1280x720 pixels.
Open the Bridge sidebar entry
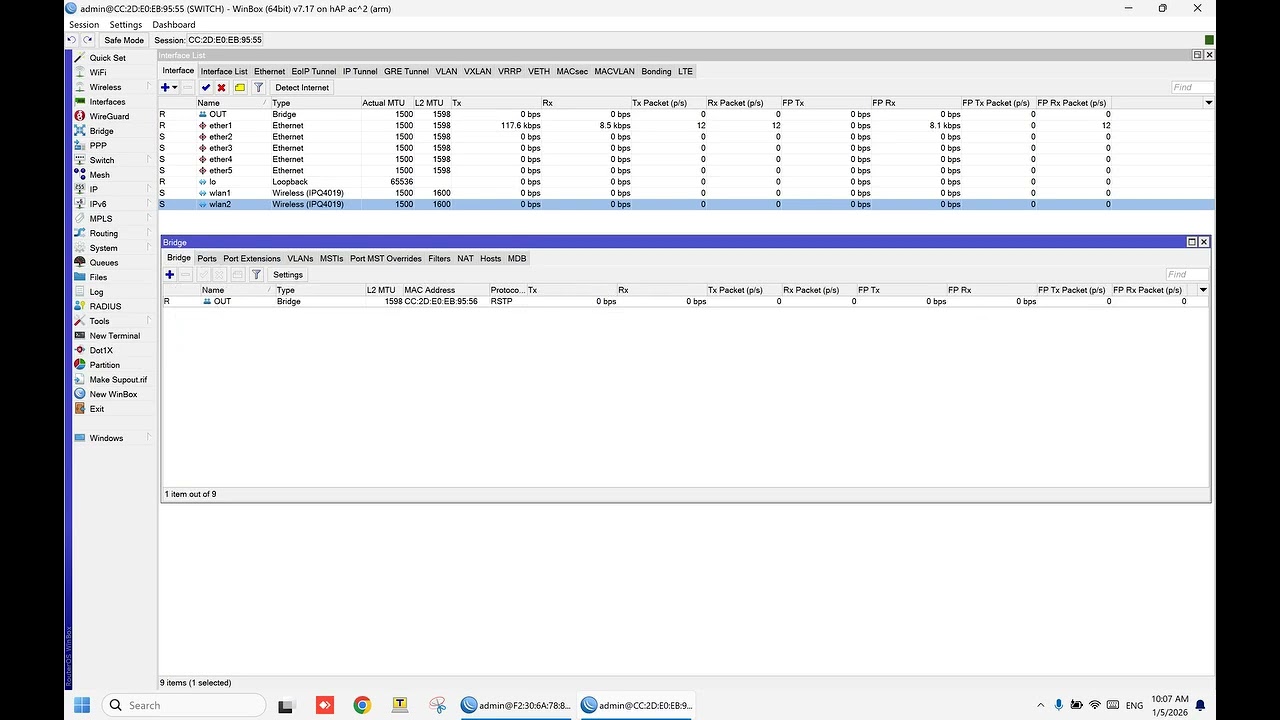click(101, 131)
